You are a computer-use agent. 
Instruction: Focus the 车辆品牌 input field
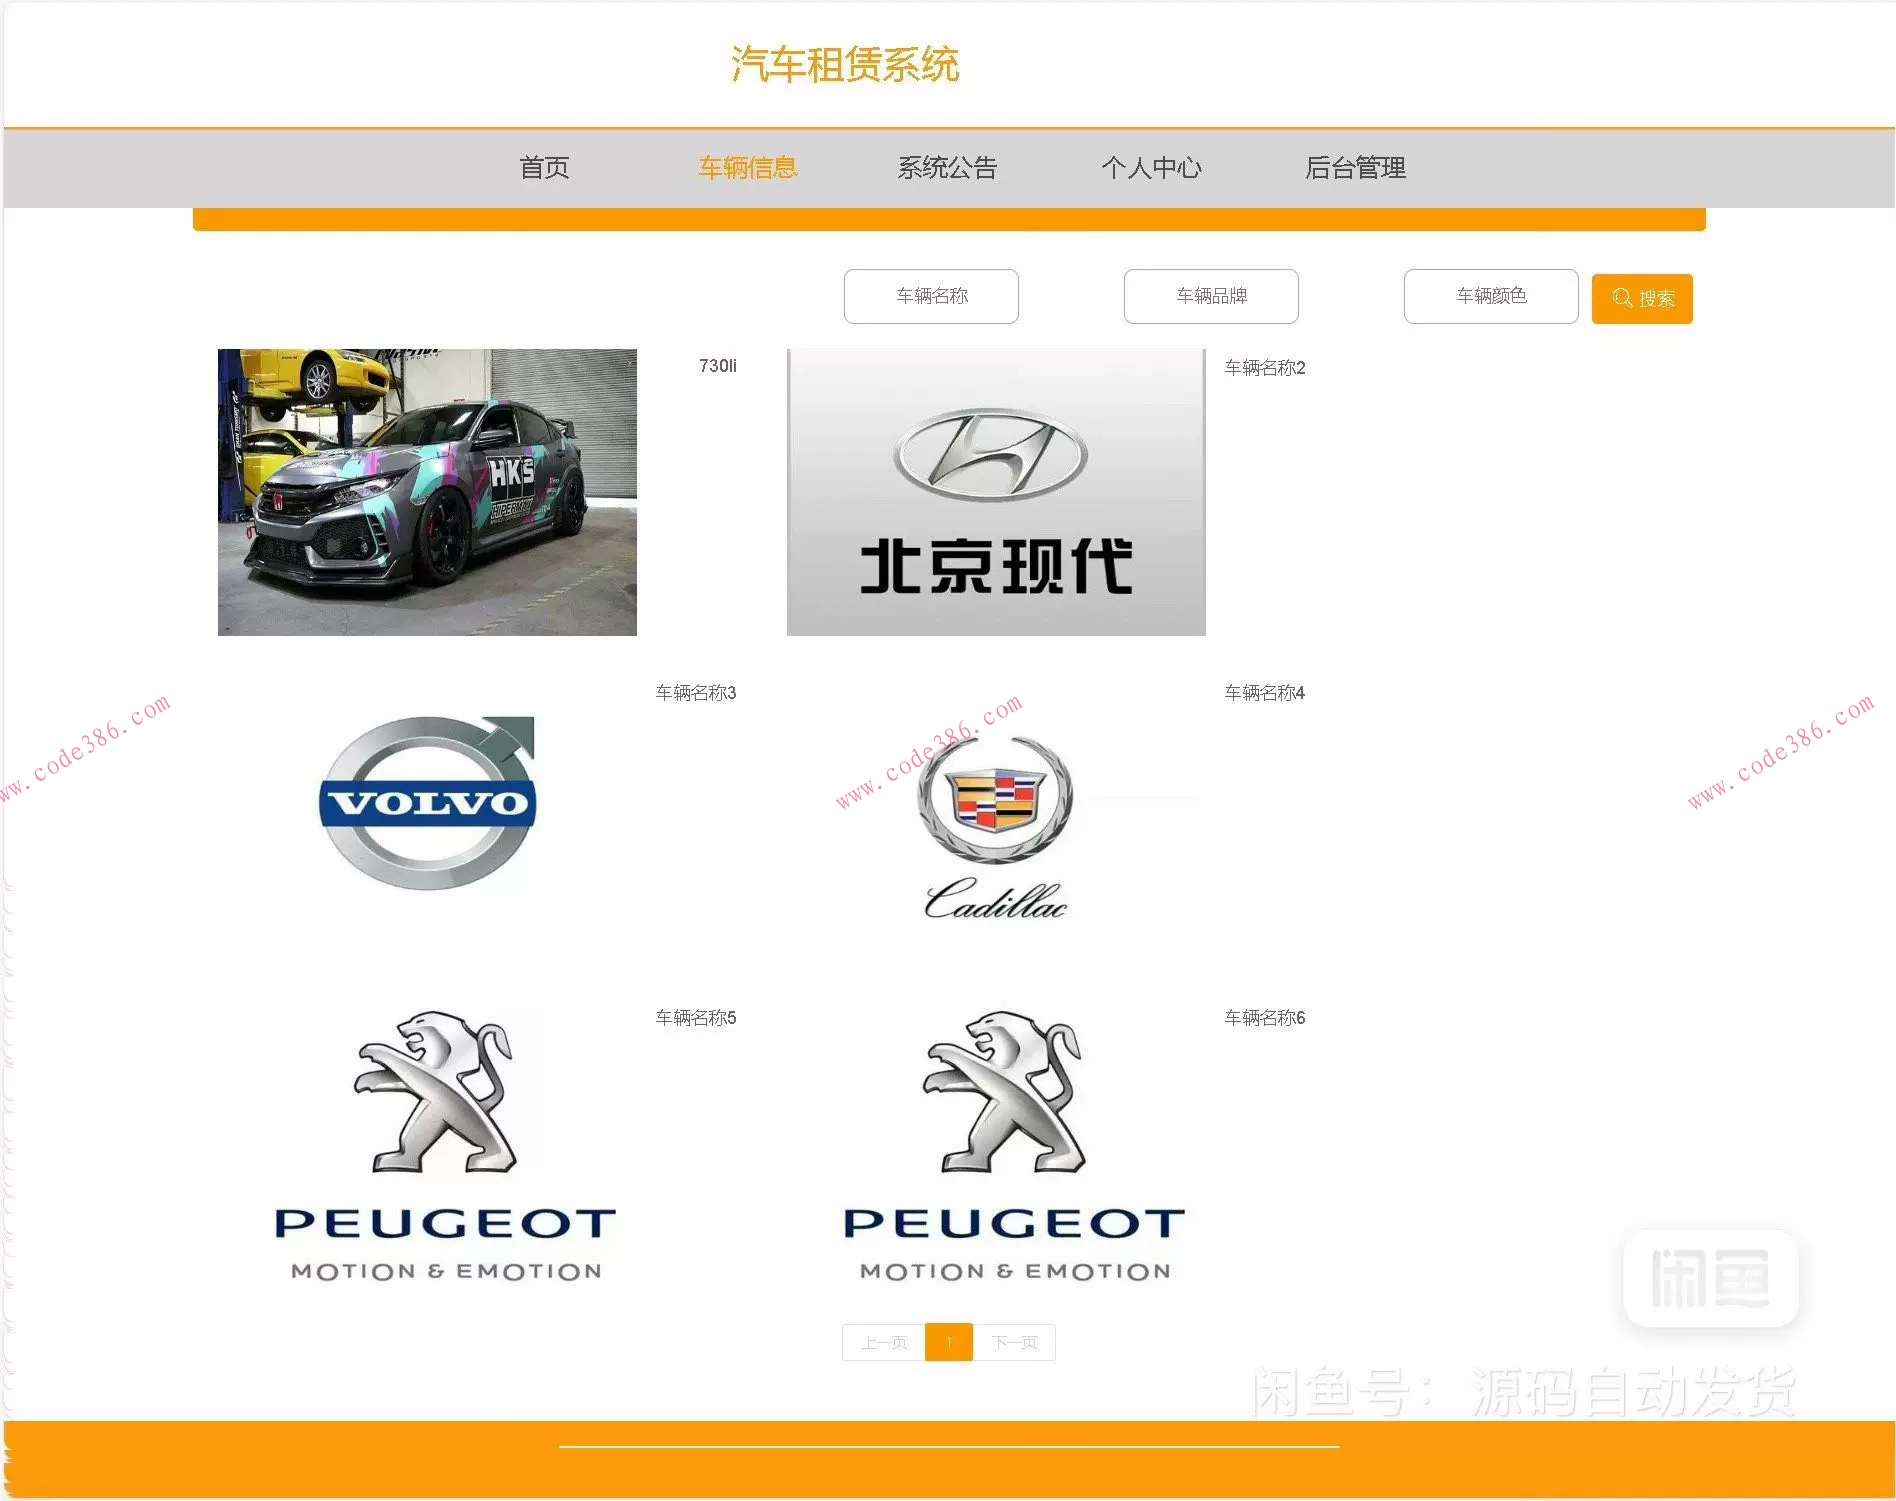point(1210,296)
